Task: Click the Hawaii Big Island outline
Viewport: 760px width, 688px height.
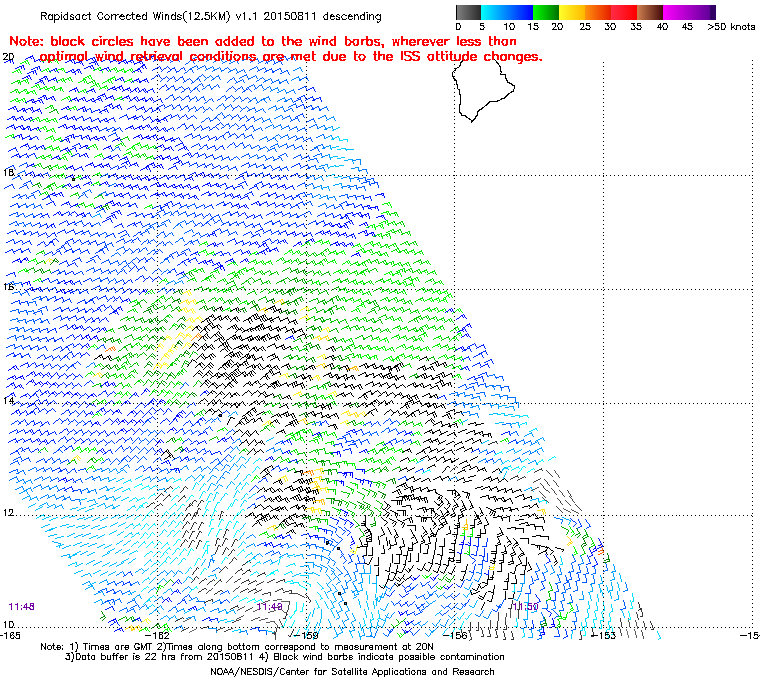Action: pos(483,91)
